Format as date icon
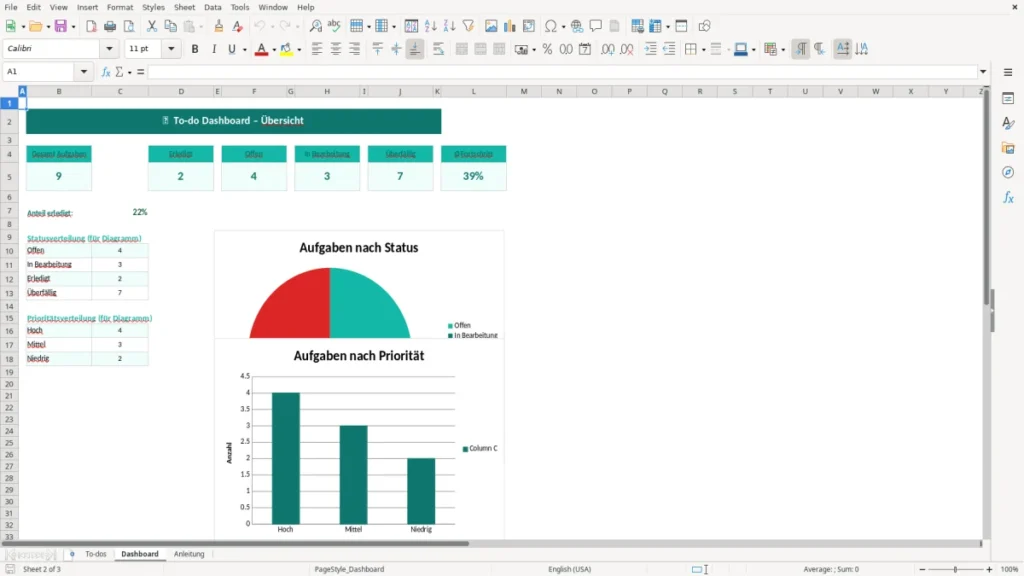The height and width of the screenshot is (576, 1024). click(x=585, y=49)
